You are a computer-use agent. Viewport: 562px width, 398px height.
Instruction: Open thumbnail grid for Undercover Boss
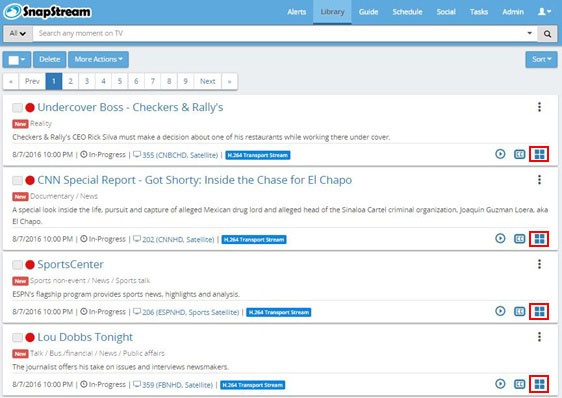[x=539, y=154]
